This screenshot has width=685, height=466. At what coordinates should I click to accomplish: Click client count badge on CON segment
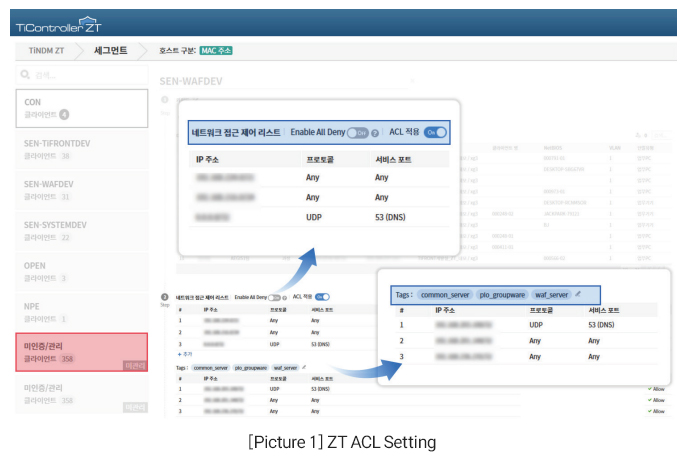coord(64,114)
